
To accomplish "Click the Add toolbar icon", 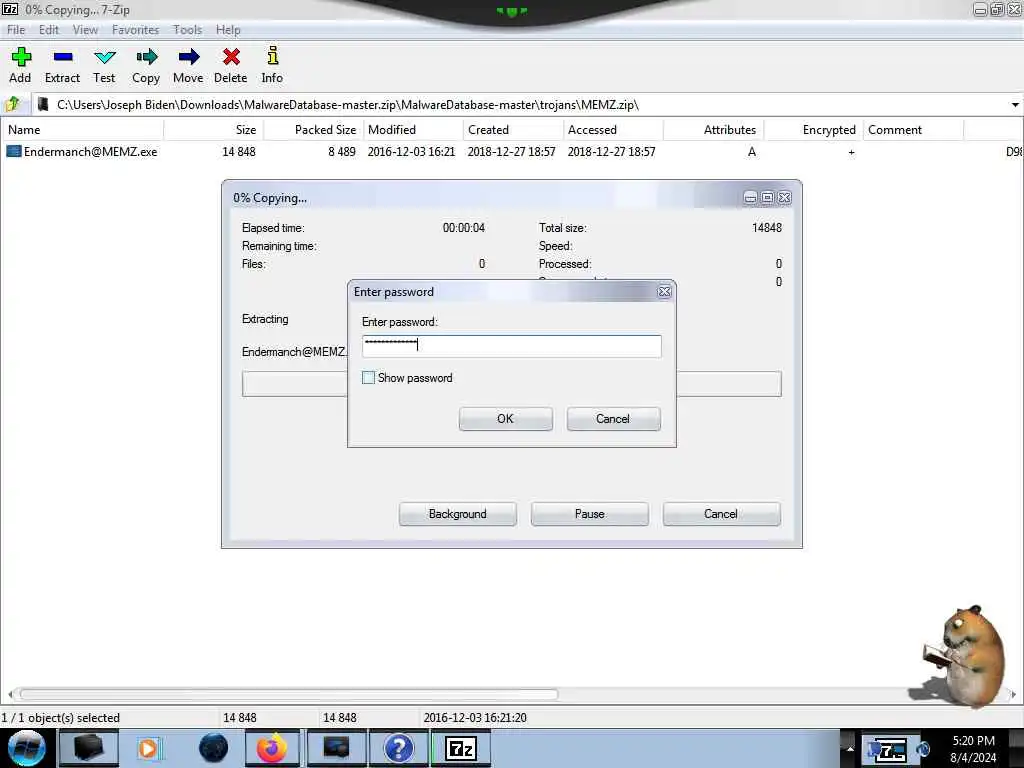I will tap(21, 57).
